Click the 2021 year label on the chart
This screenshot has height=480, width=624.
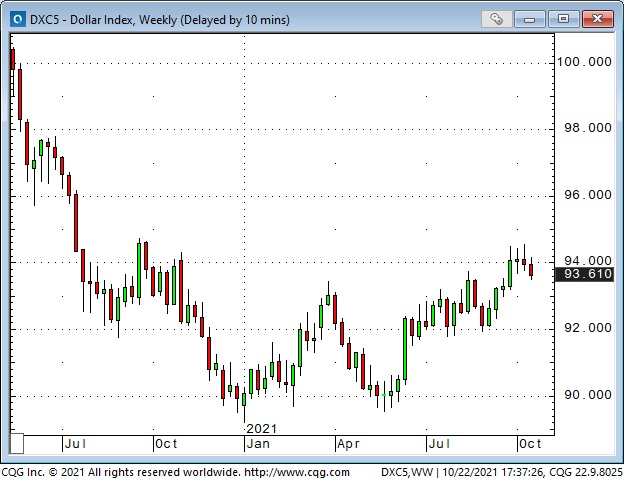point(261,429)
